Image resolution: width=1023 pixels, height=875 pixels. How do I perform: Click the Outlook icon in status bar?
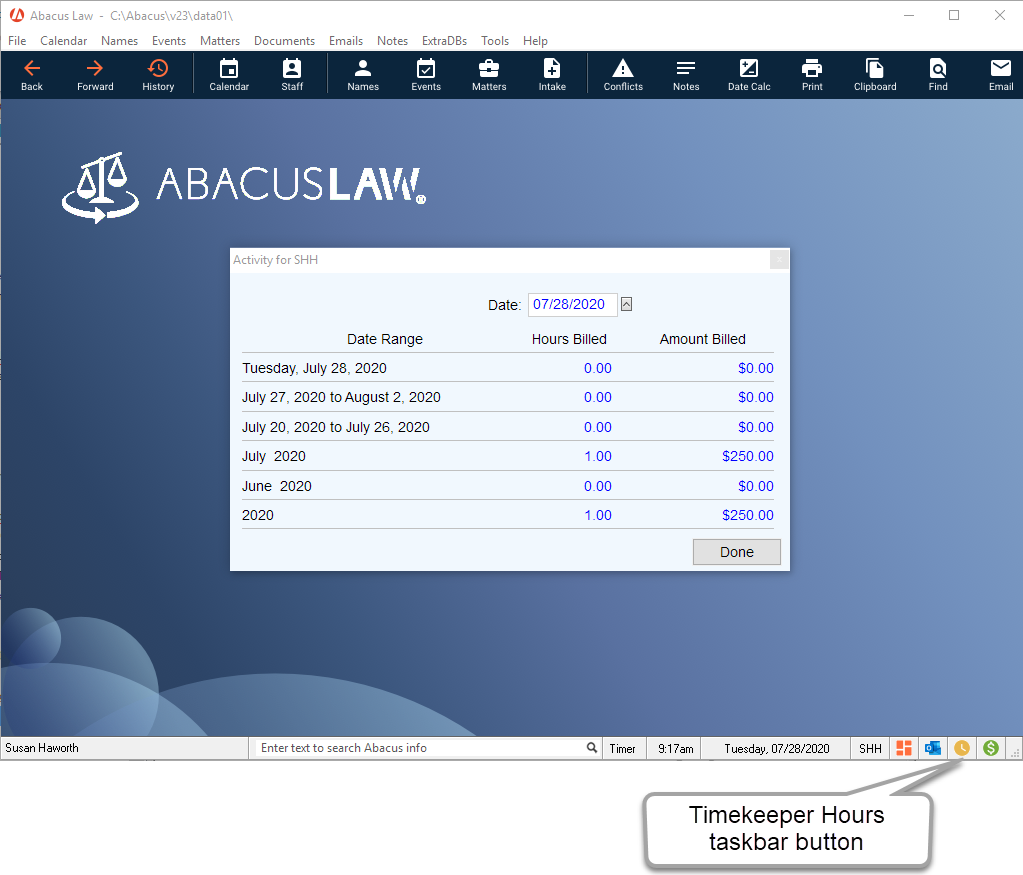933,748
